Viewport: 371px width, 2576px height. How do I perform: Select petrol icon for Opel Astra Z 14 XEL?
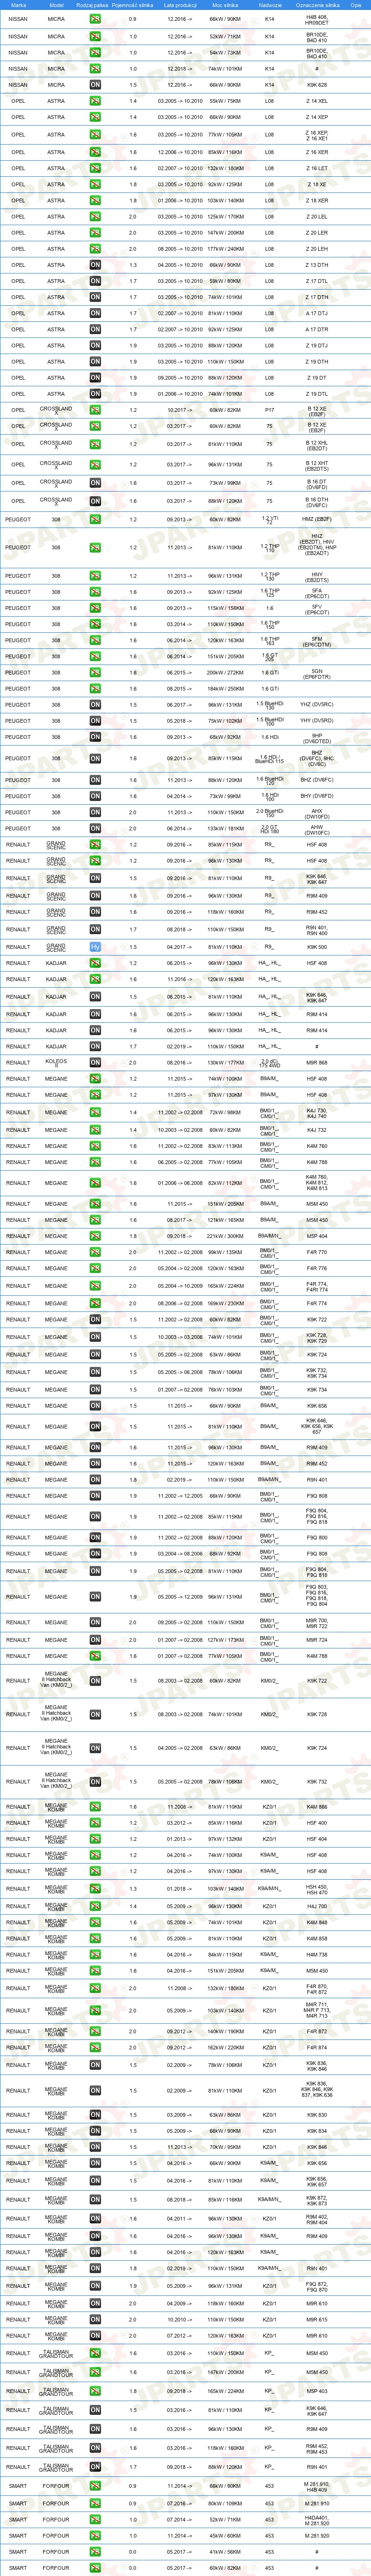click(95, 101)
